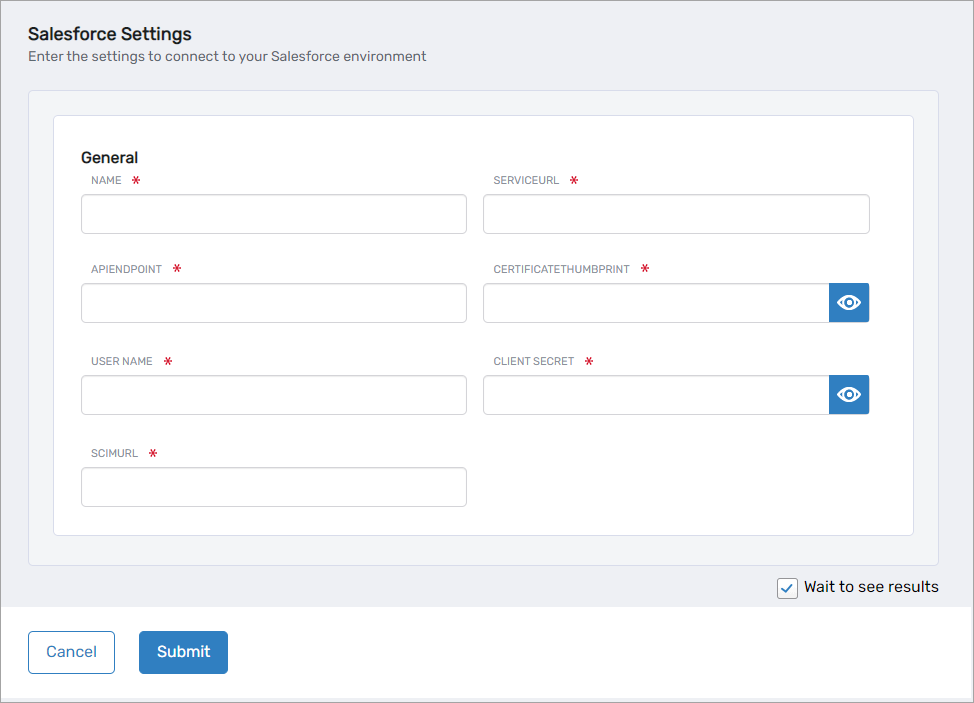Click the Submit button

[x=183, y=652]
